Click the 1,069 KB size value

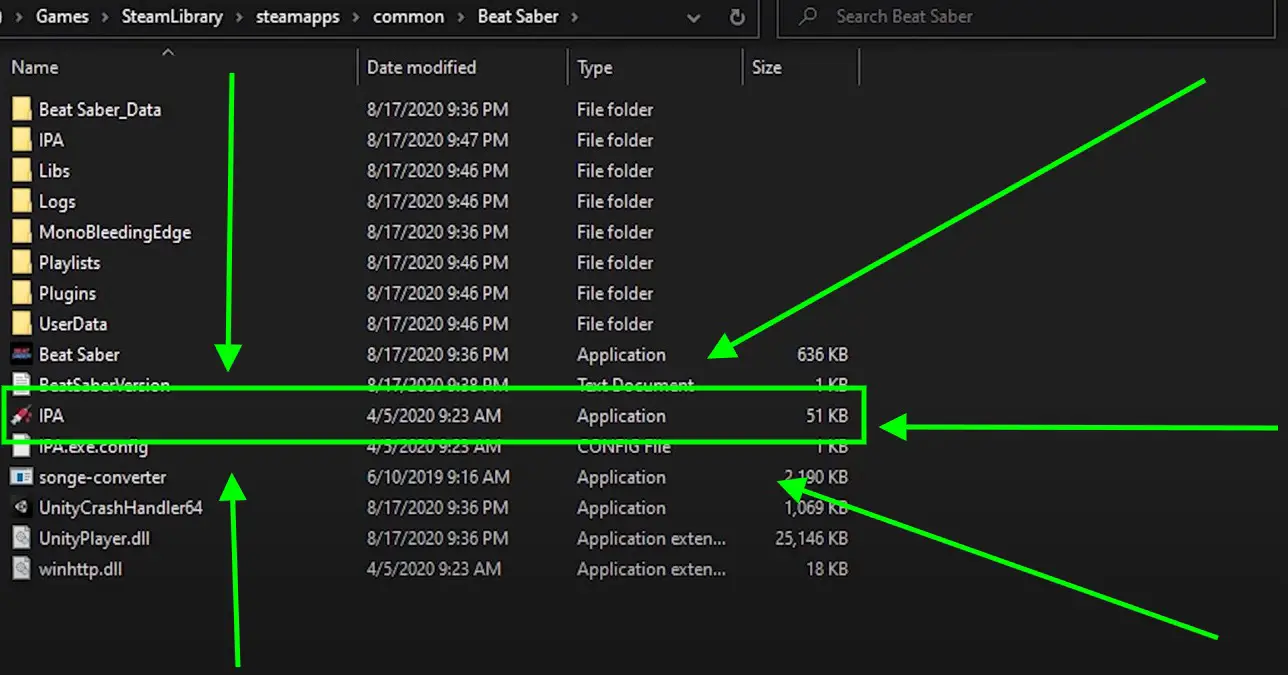coord(816,508)
